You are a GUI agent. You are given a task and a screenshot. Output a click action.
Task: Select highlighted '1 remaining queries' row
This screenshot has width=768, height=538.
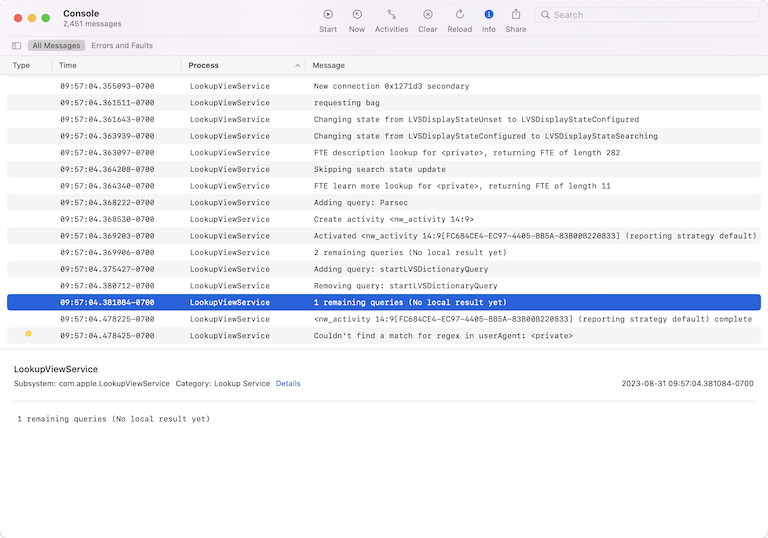(x=384, y=302)
